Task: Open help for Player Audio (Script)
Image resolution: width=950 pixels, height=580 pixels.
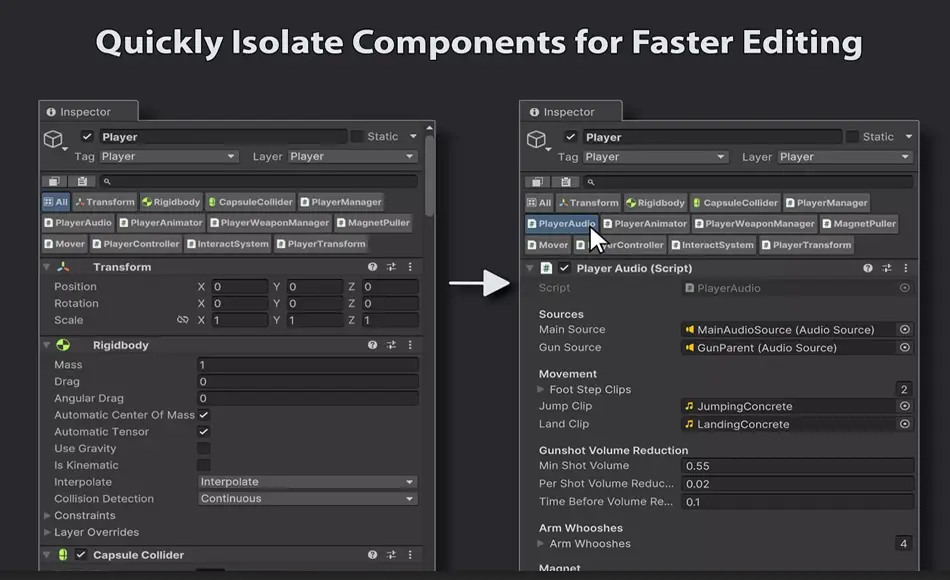Action: click(x=868, y=268)
